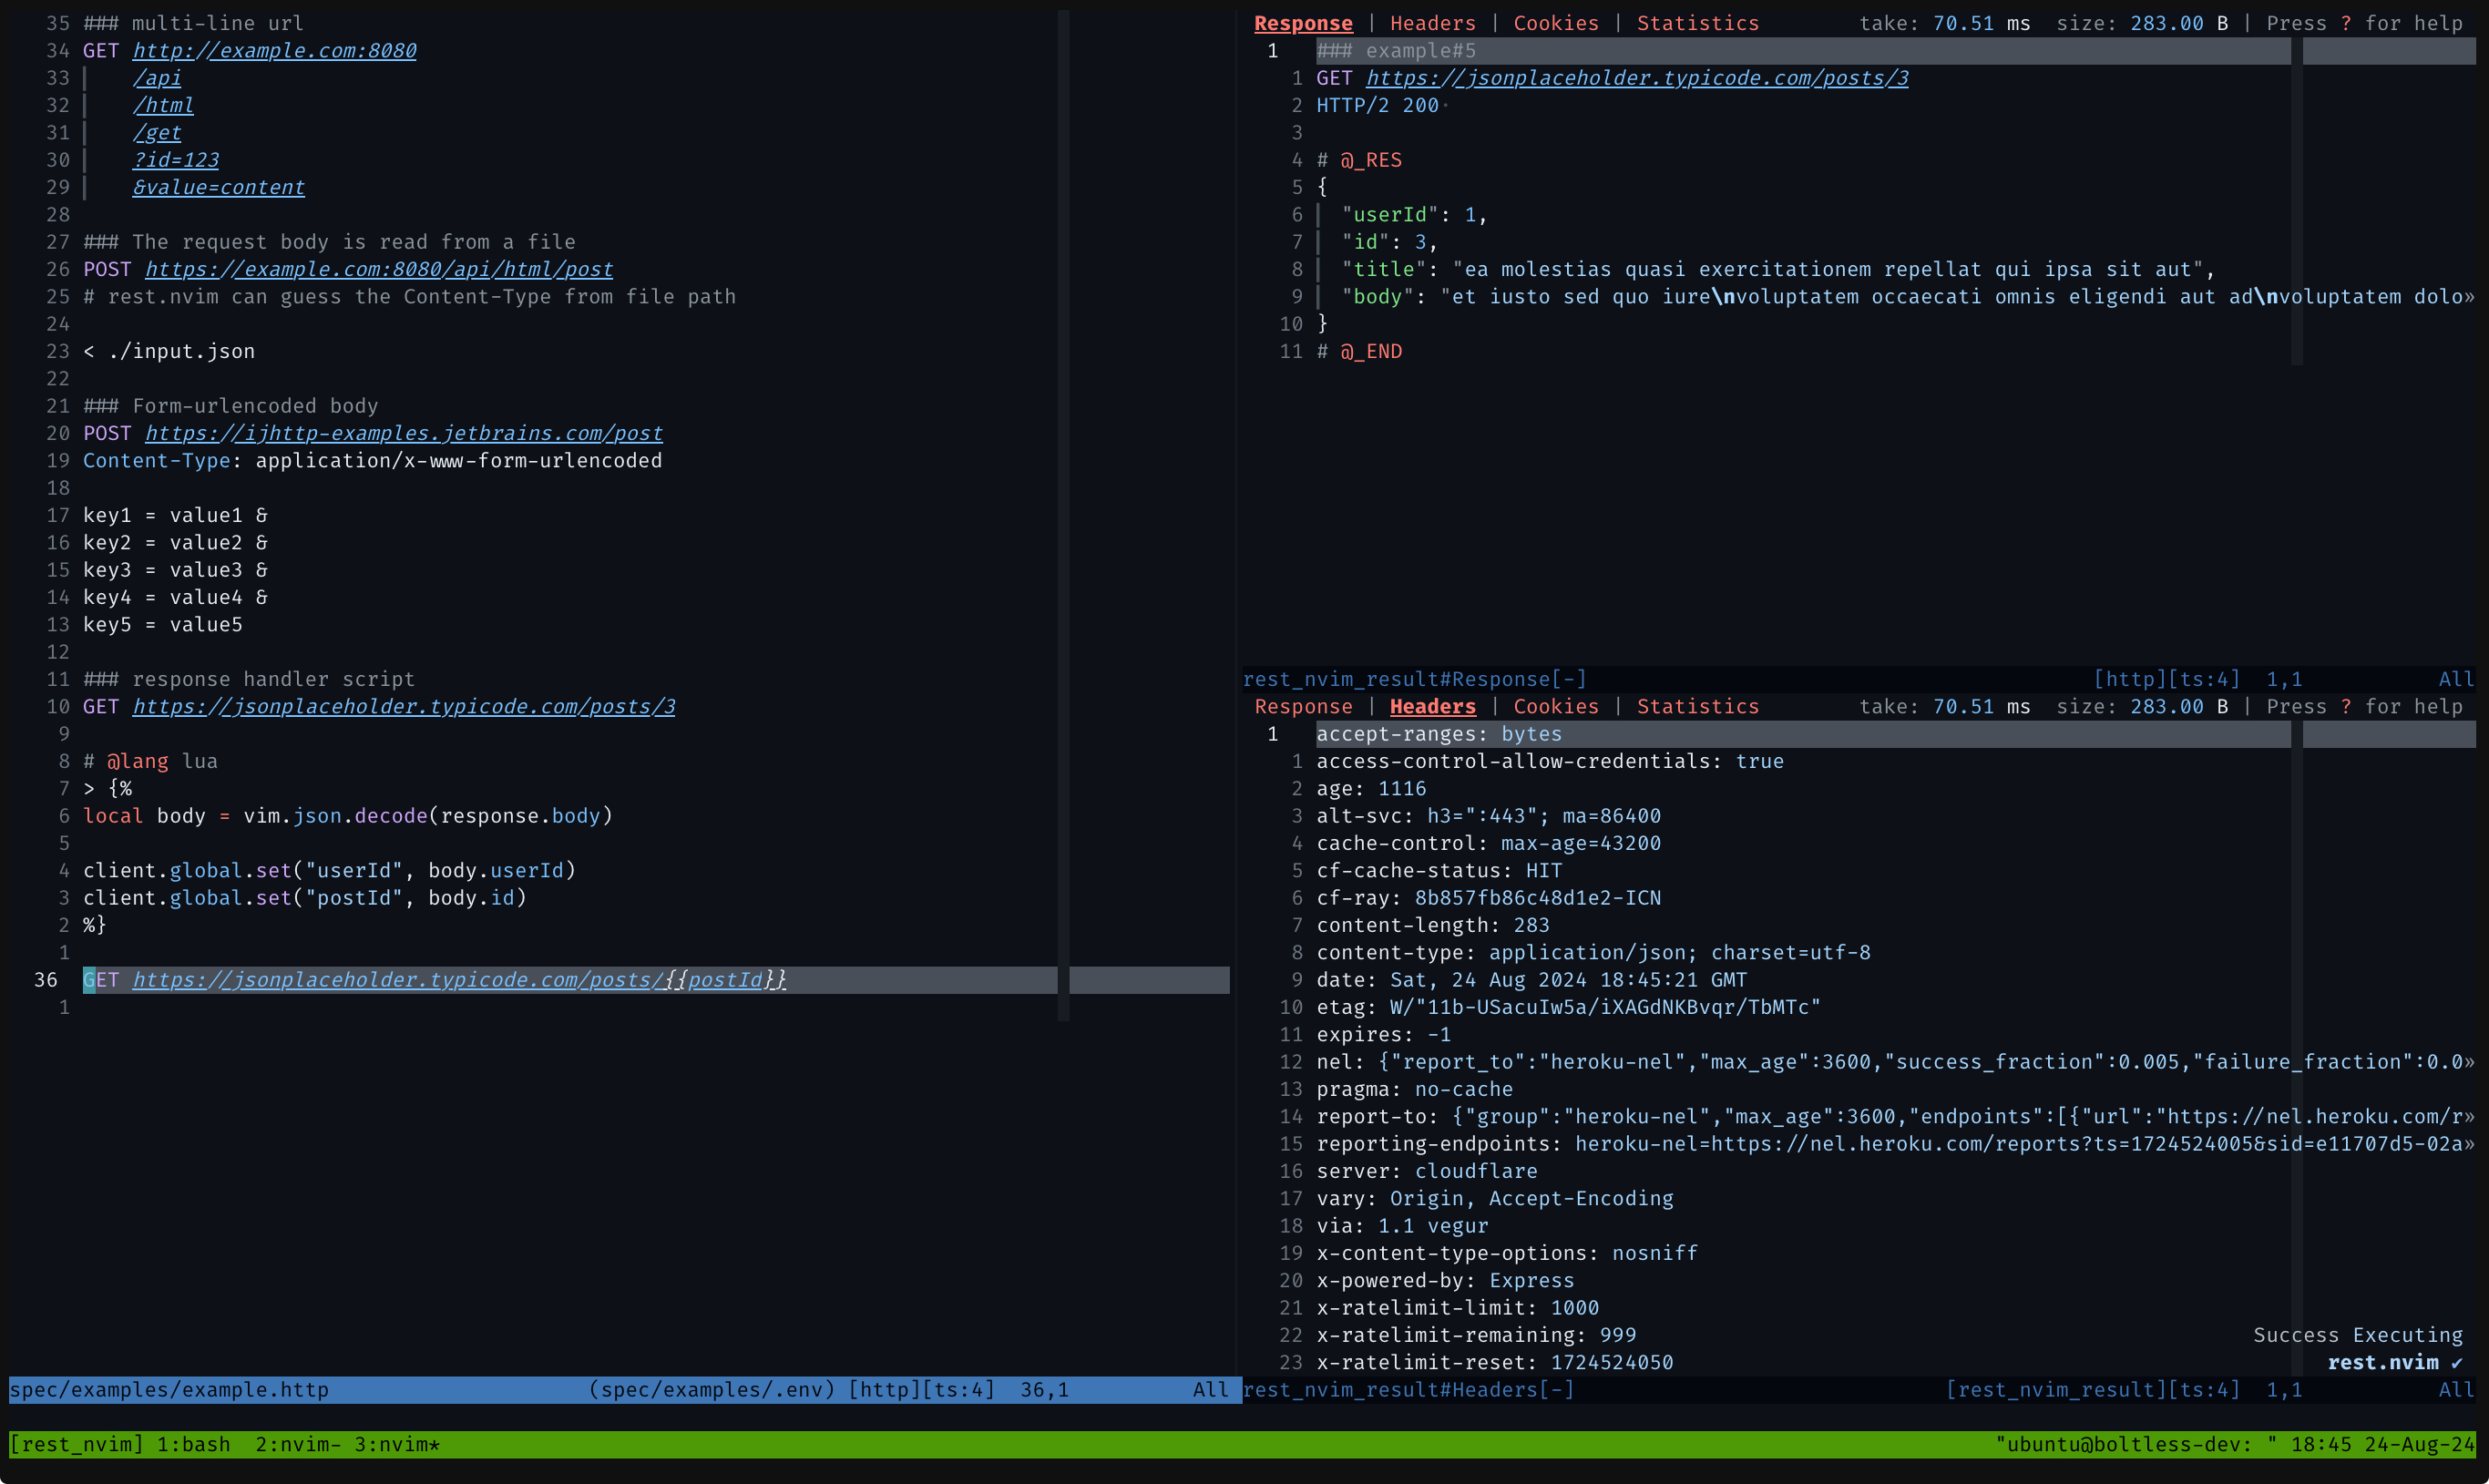Click the /api URL continuation line
Screen dimensions: 2489x1484
coord(157,78)
